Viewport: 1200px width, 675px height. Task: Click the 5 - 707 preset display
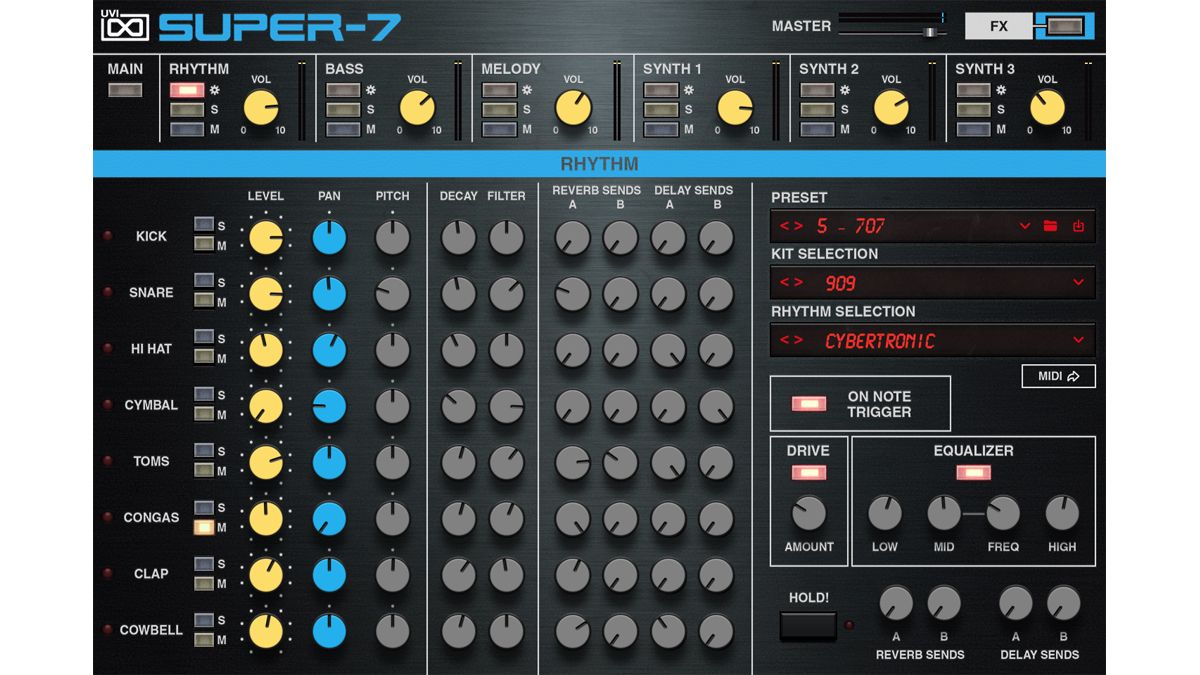pos(850,226)
